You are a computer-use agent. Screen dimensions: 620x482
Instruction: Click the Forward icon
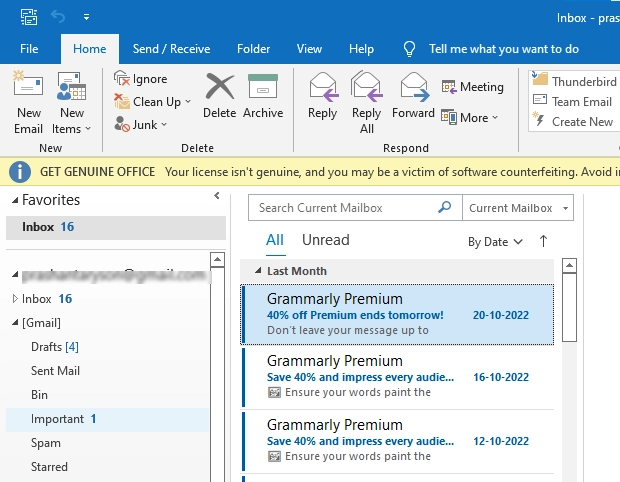[414, 86]
